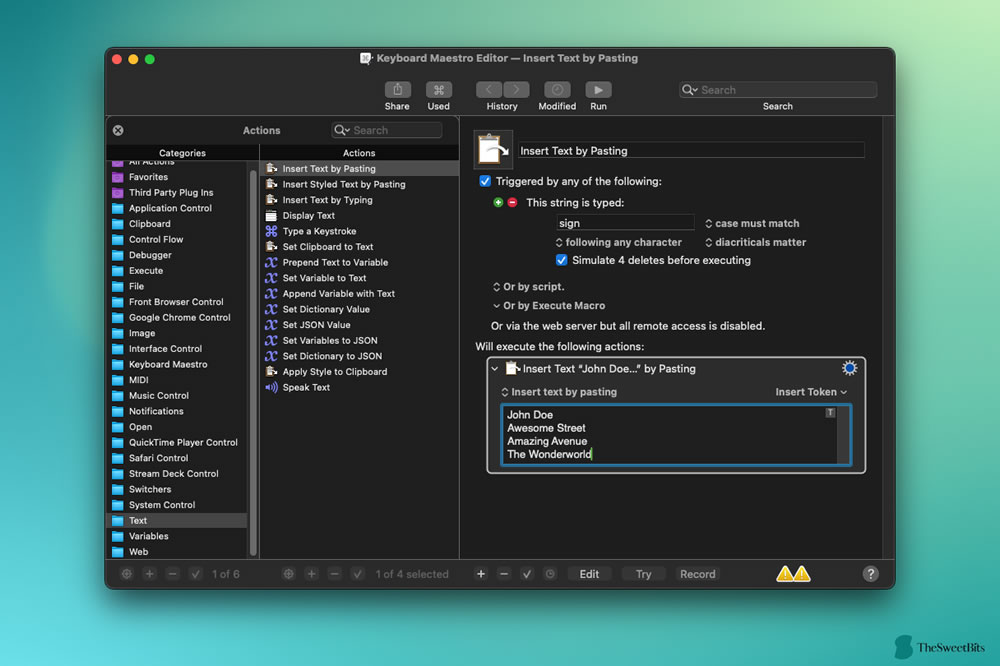Click the Categories column header

point(182,153)
